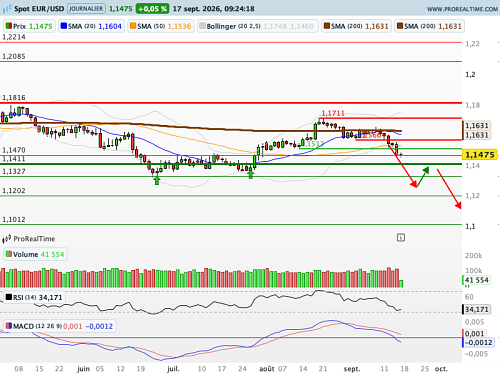Click the 1,1327 support level label
The image size is (500, 375).
(x=14, y=171)
